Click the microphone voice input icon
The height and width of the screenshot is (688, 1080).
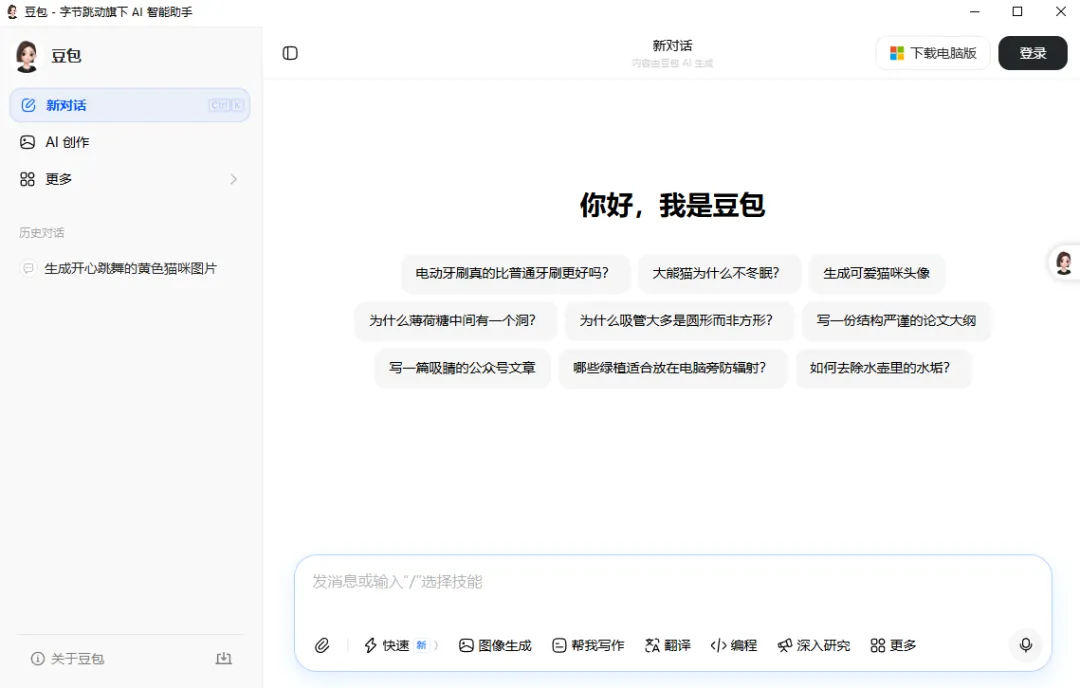click(x=1026, y=645)
